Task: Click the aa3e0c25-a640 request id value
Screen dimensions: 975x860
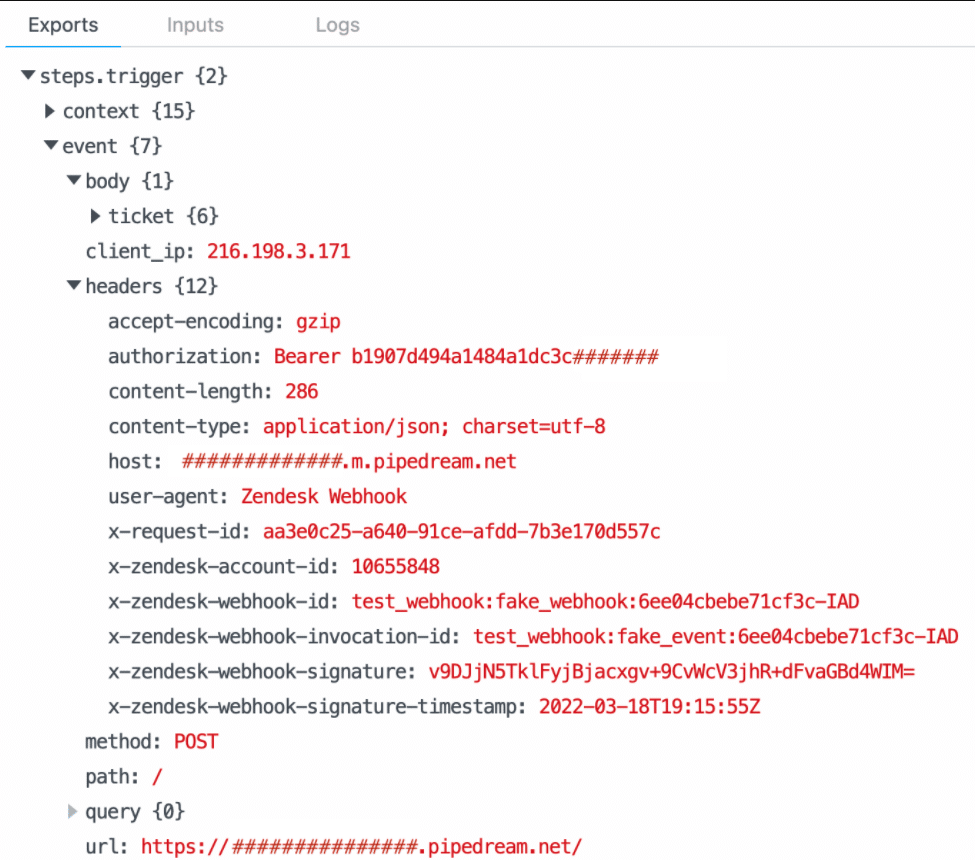Action: [x=461, y=532]
